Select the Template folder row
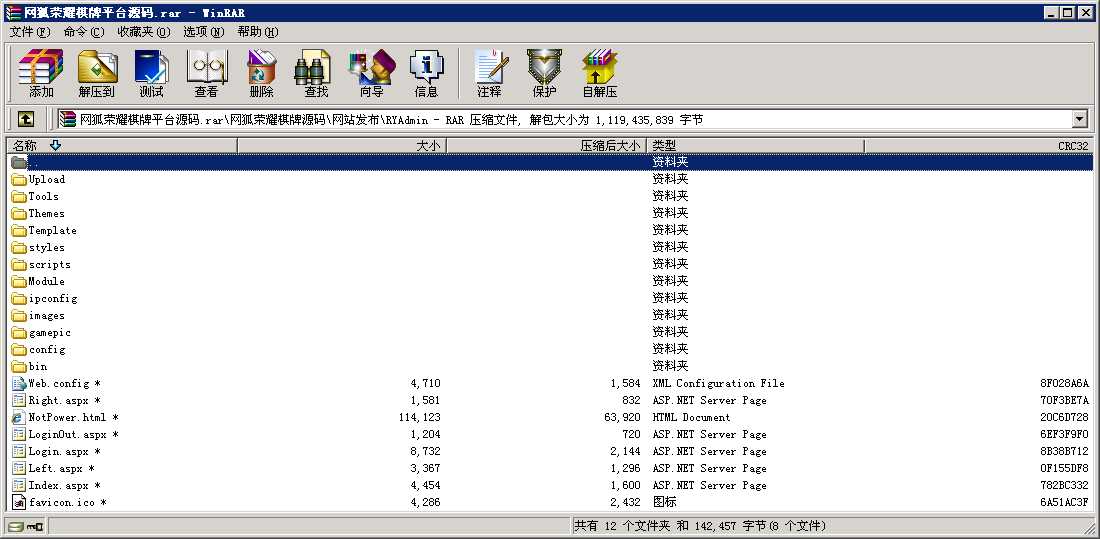This screenshot has width=1100, height=539. coord(550,230)
